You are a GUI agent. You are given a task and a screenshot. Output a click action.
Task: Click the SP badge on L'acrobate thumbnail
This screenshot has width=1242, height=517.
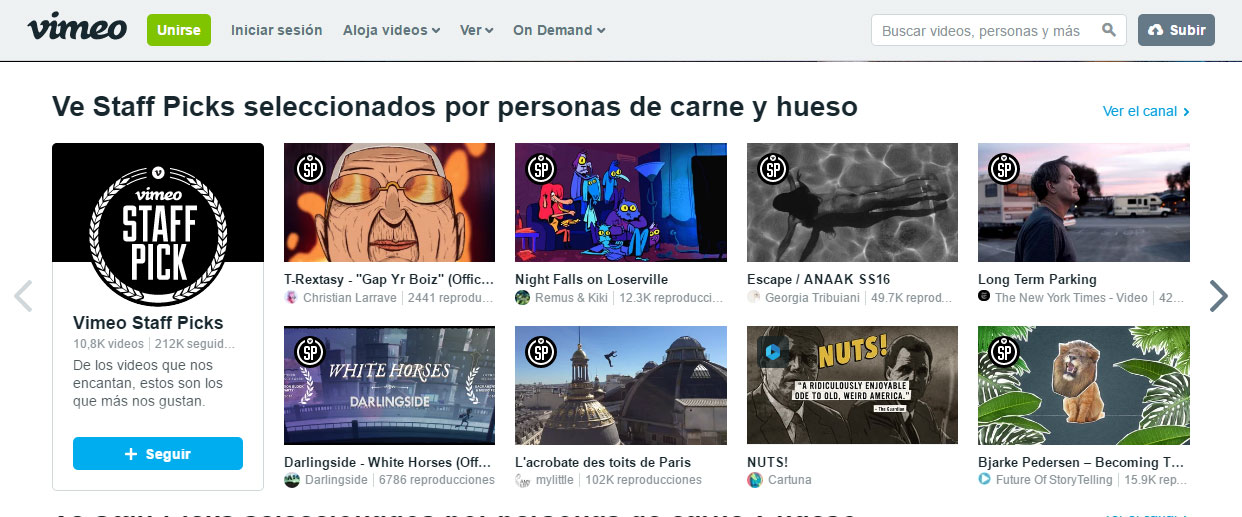[x=541, y=351]
